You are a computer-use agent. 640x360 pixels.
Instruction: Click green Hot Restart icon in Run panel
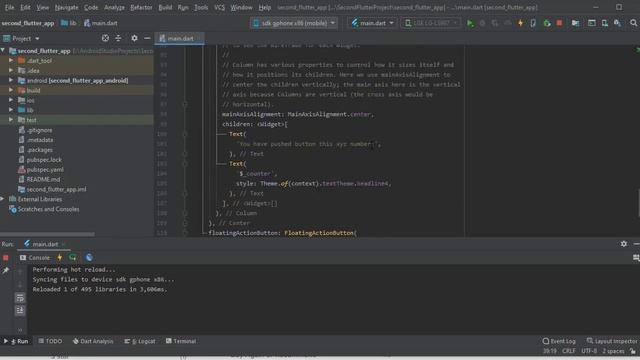tap(73, 258)
